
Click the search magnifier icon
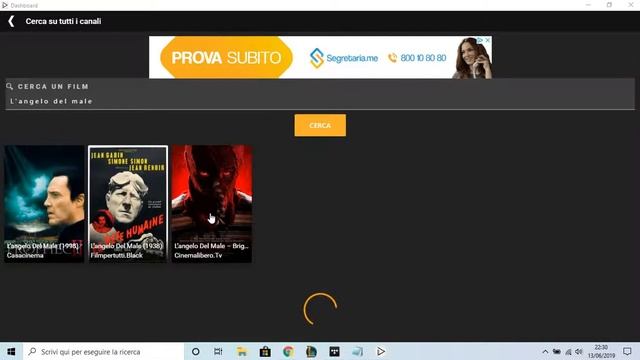[10, 86]
